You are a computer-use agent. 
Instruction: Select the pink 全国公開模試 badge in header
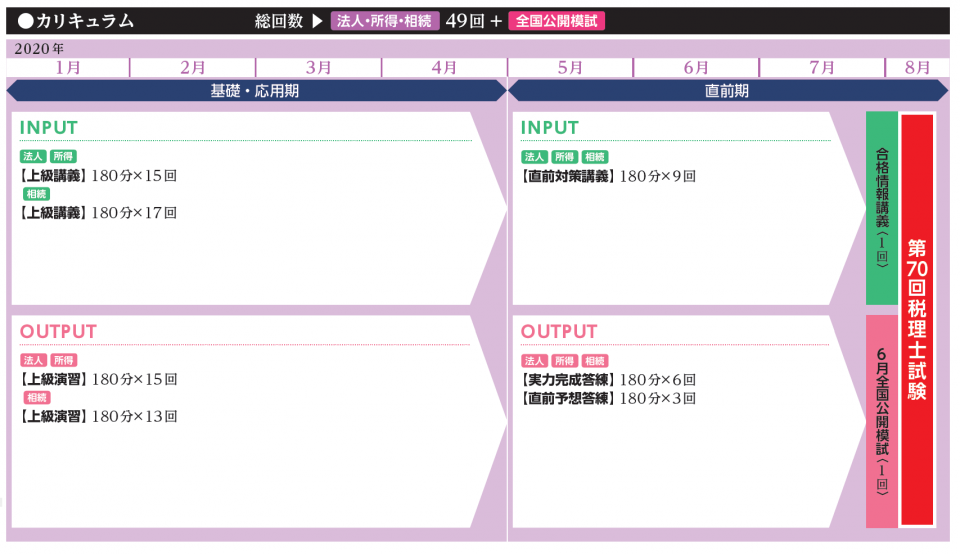pos(557,21)
